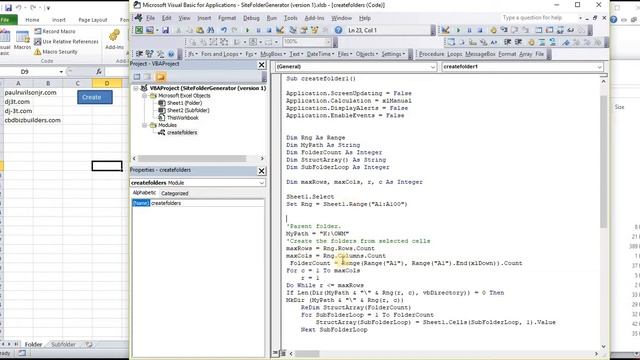This screenshot has height=360, width=640.
Task: Toggle Use Relative References in Excel
Action: pos(66,42)
